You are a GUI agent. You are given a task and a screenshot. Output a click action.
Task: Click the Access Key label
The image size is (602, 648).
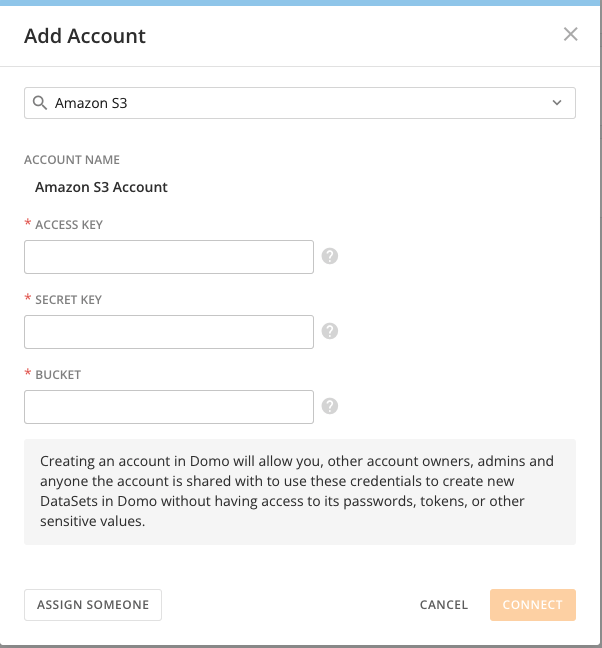tap(68, 225)
